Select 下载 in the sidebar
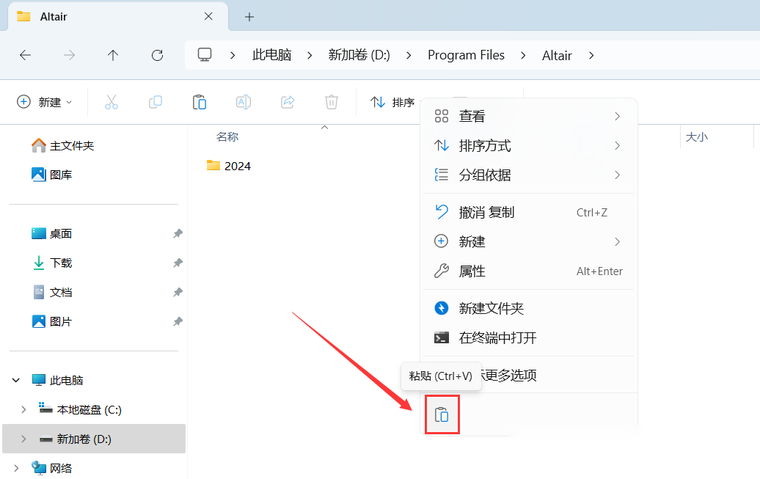Screen dimensions: 760x479 [61, 263]
